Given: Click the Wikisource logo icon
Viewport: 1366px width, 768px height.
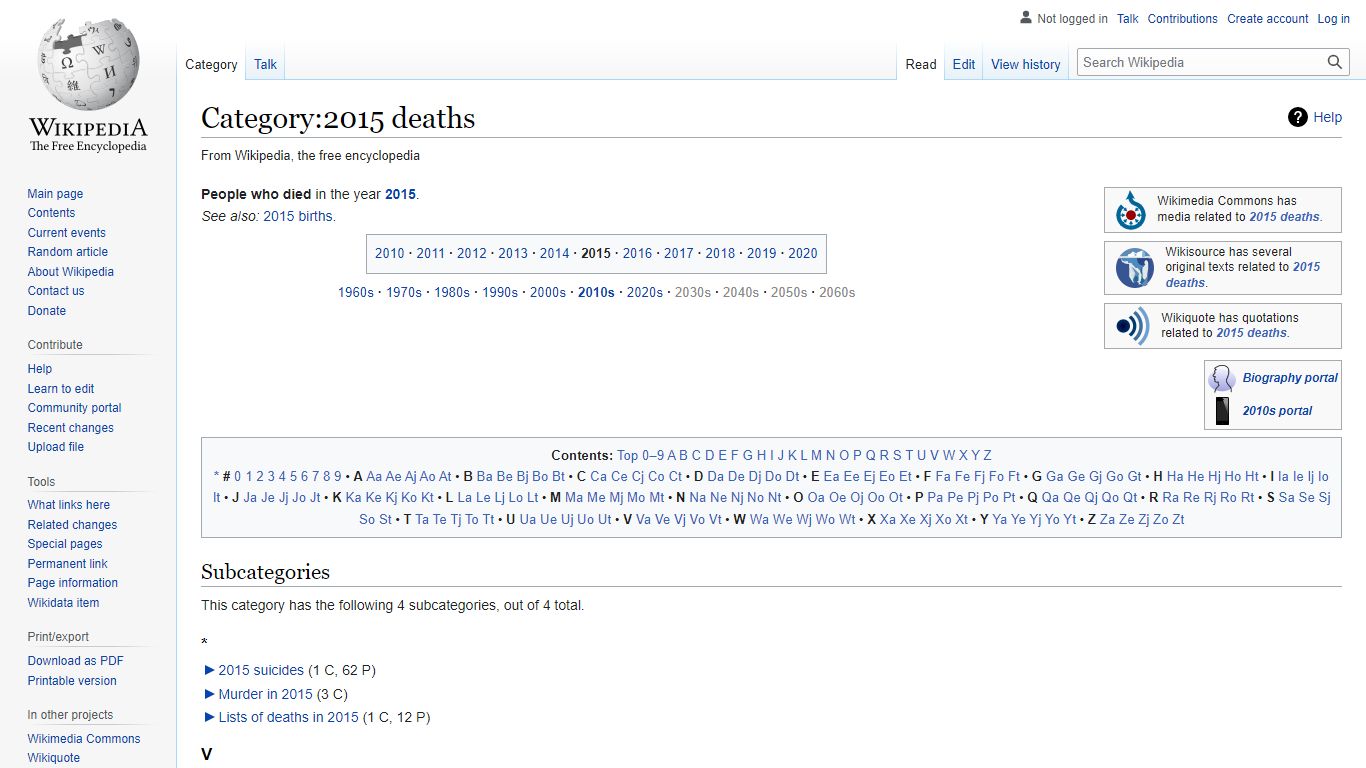Looking at the screenshot, I should [x=1134, y=268].
